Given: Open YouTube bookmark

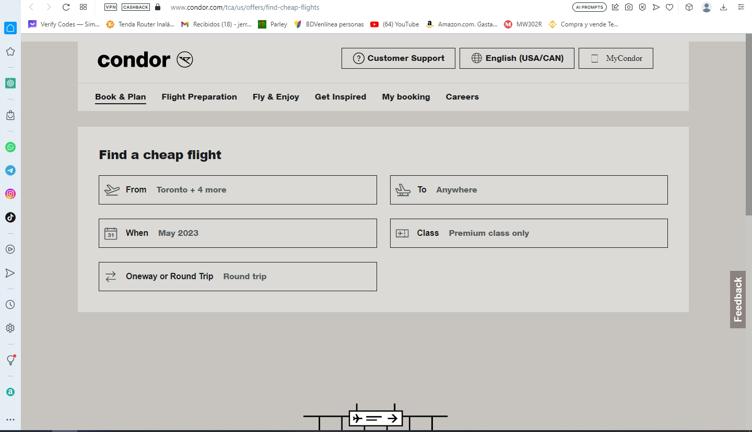Looking at the screenshot, I should 395,24.
